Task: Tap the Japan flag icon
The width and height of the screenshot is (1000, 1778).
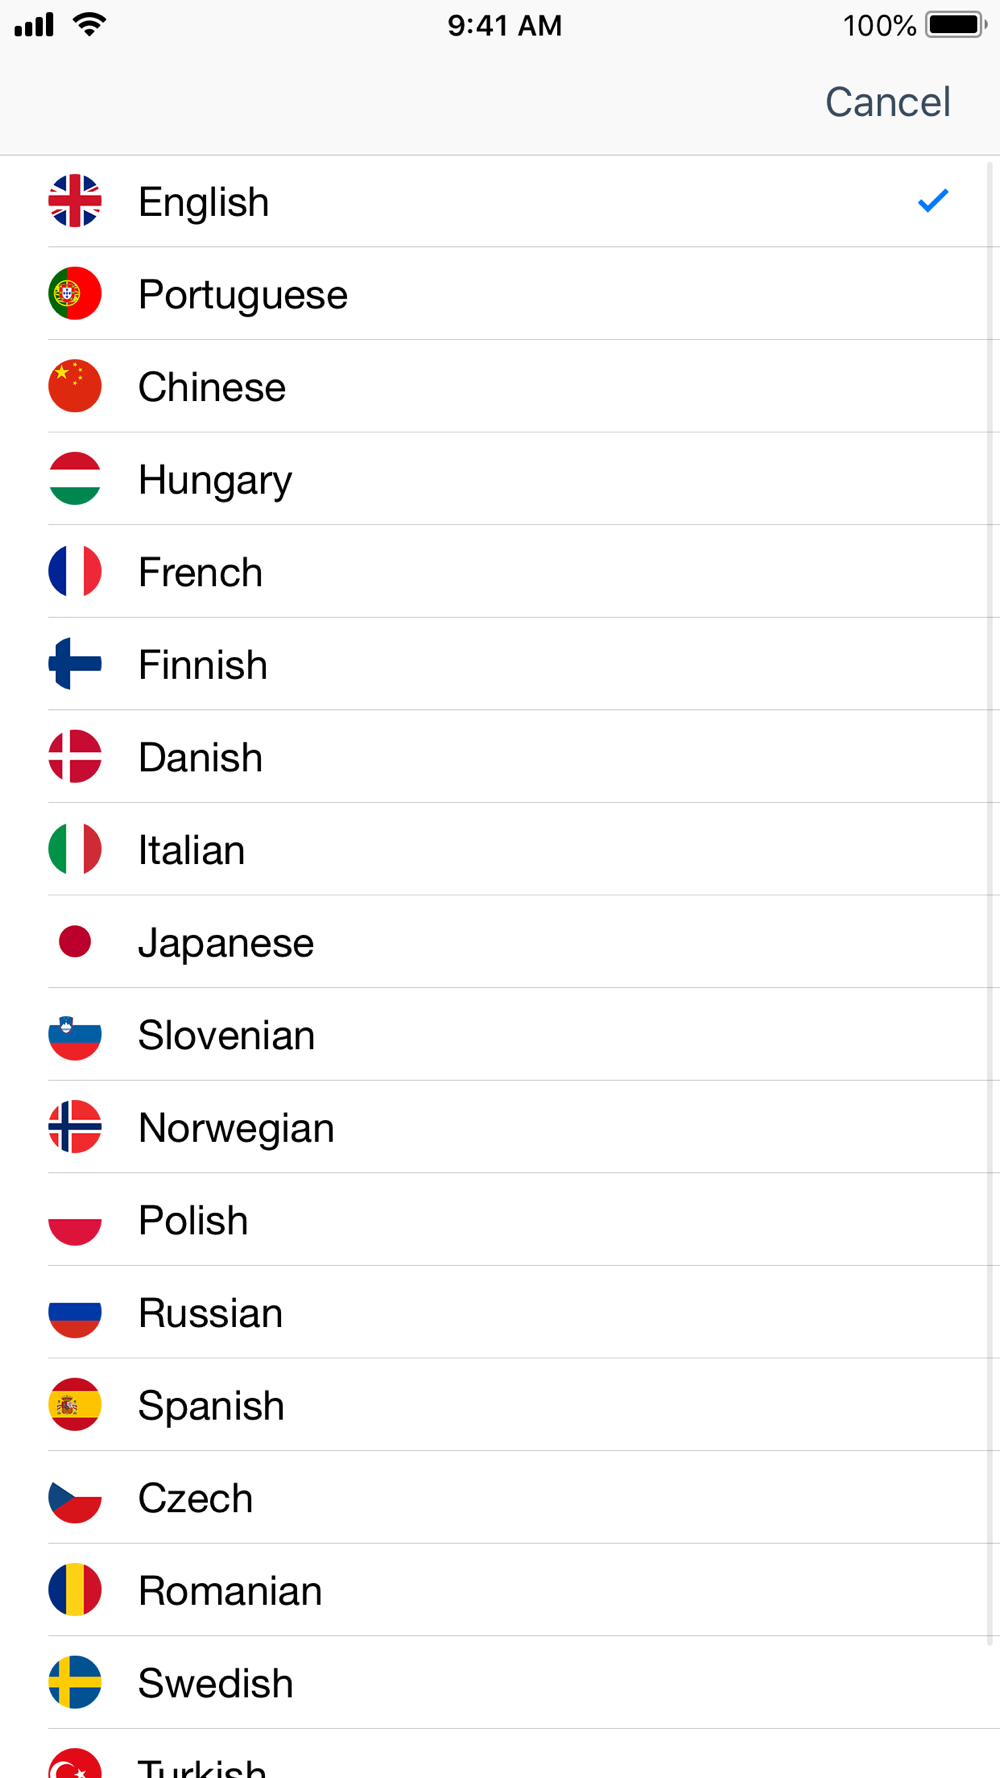Action: point(75,942)
